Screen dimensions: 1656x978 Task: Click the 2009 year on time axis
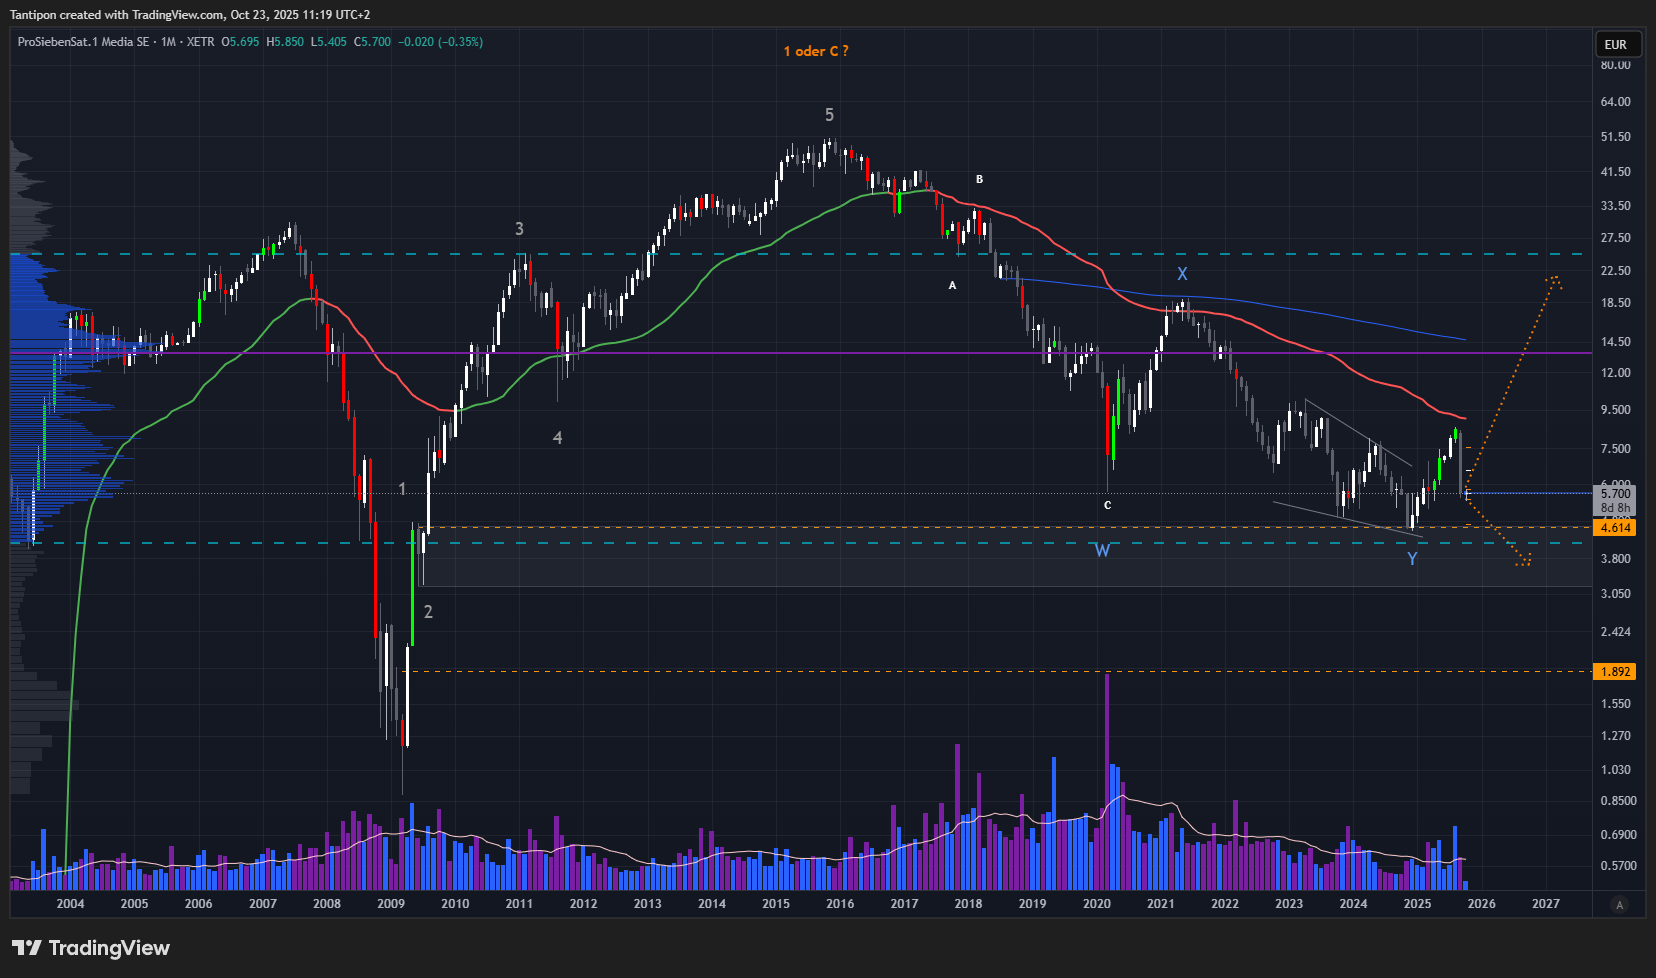coord(390,904)
